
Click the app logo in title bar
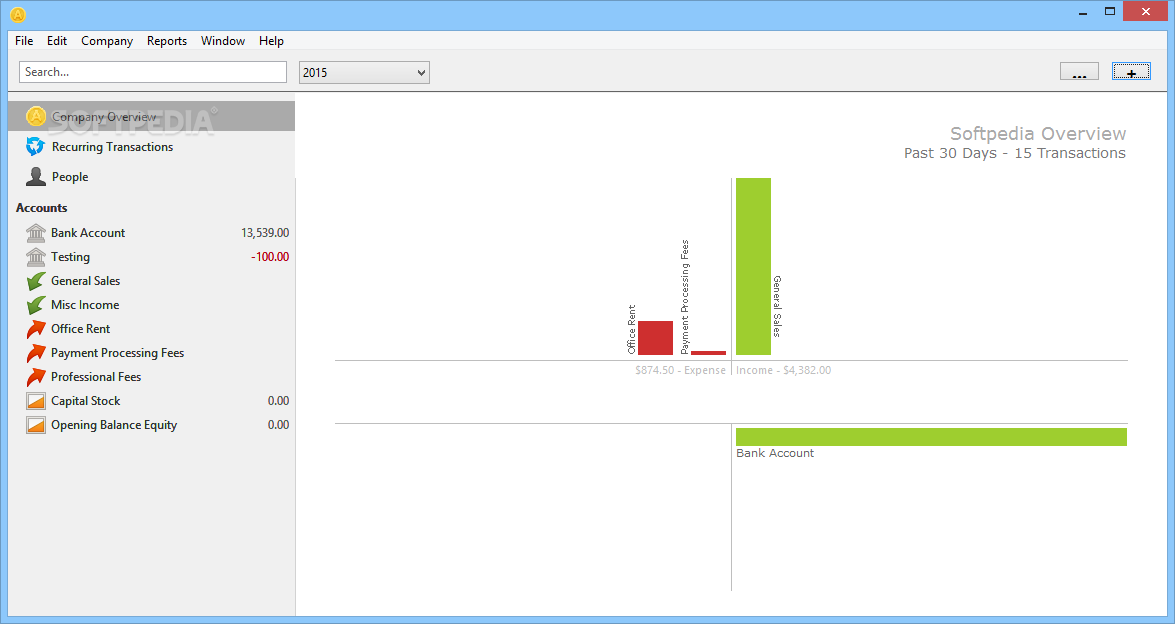(18, 14)
